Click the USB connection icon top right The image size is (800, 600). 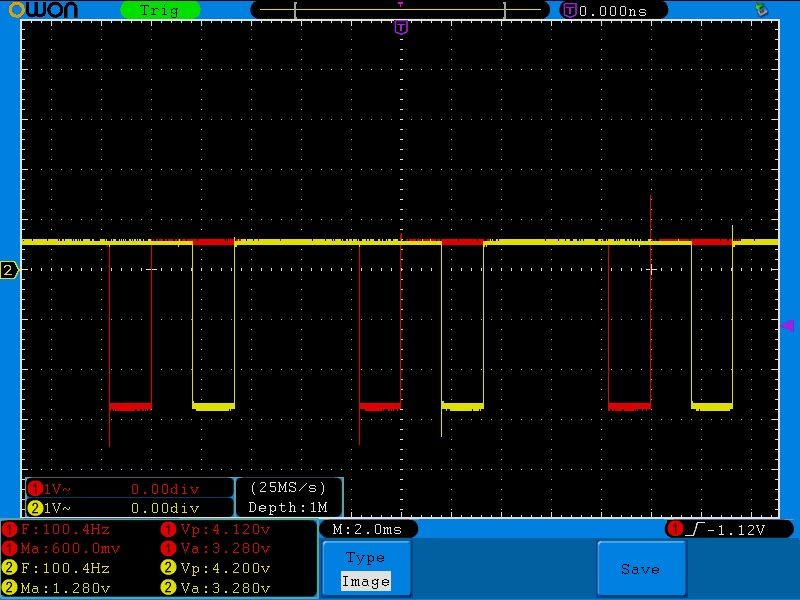(x=761, y=9)
